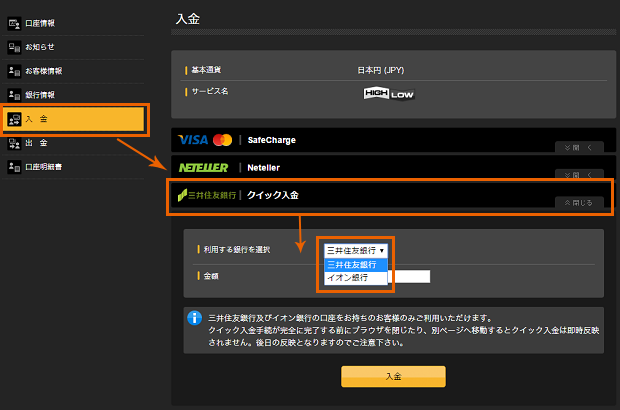
Task: Select the 出金 menu item
Action: (36, 143)
